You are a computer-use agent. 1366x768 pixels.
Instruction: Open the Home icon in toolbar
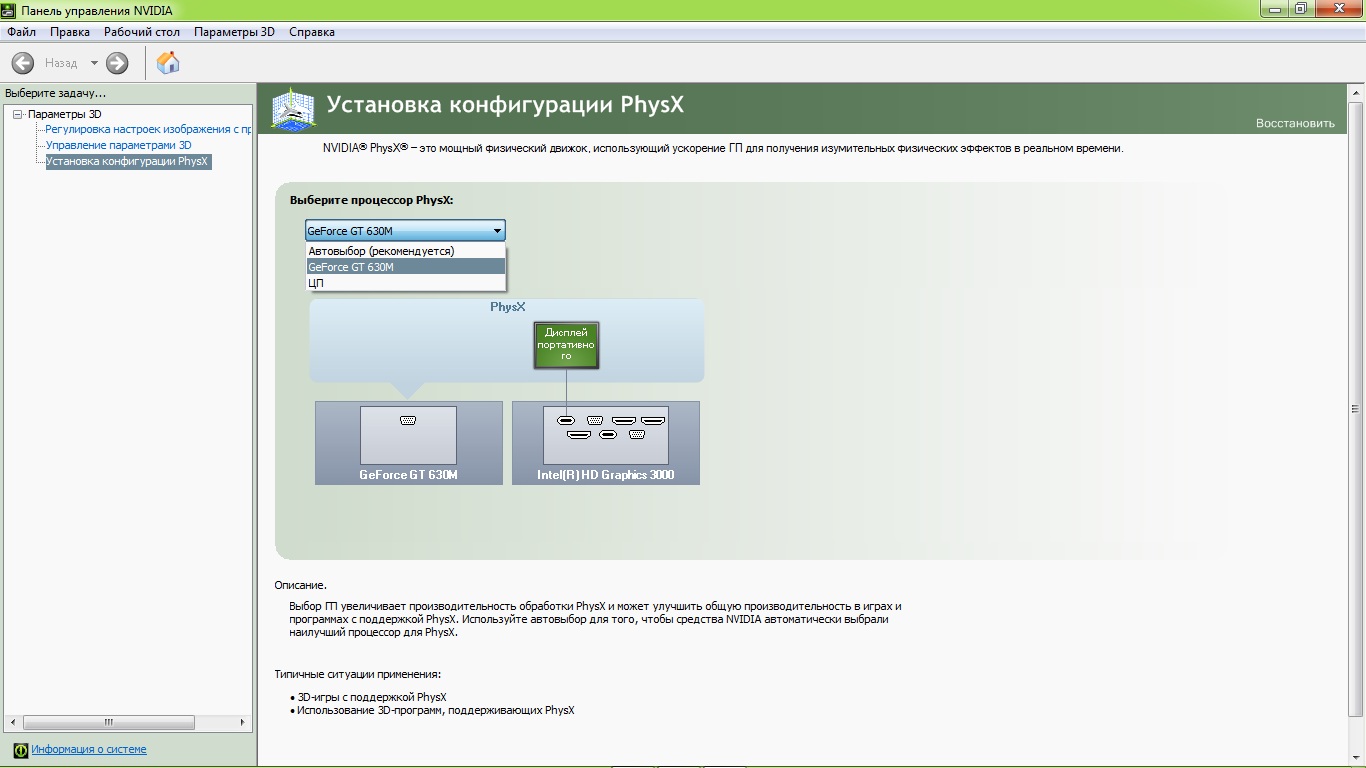coord(168,63)
